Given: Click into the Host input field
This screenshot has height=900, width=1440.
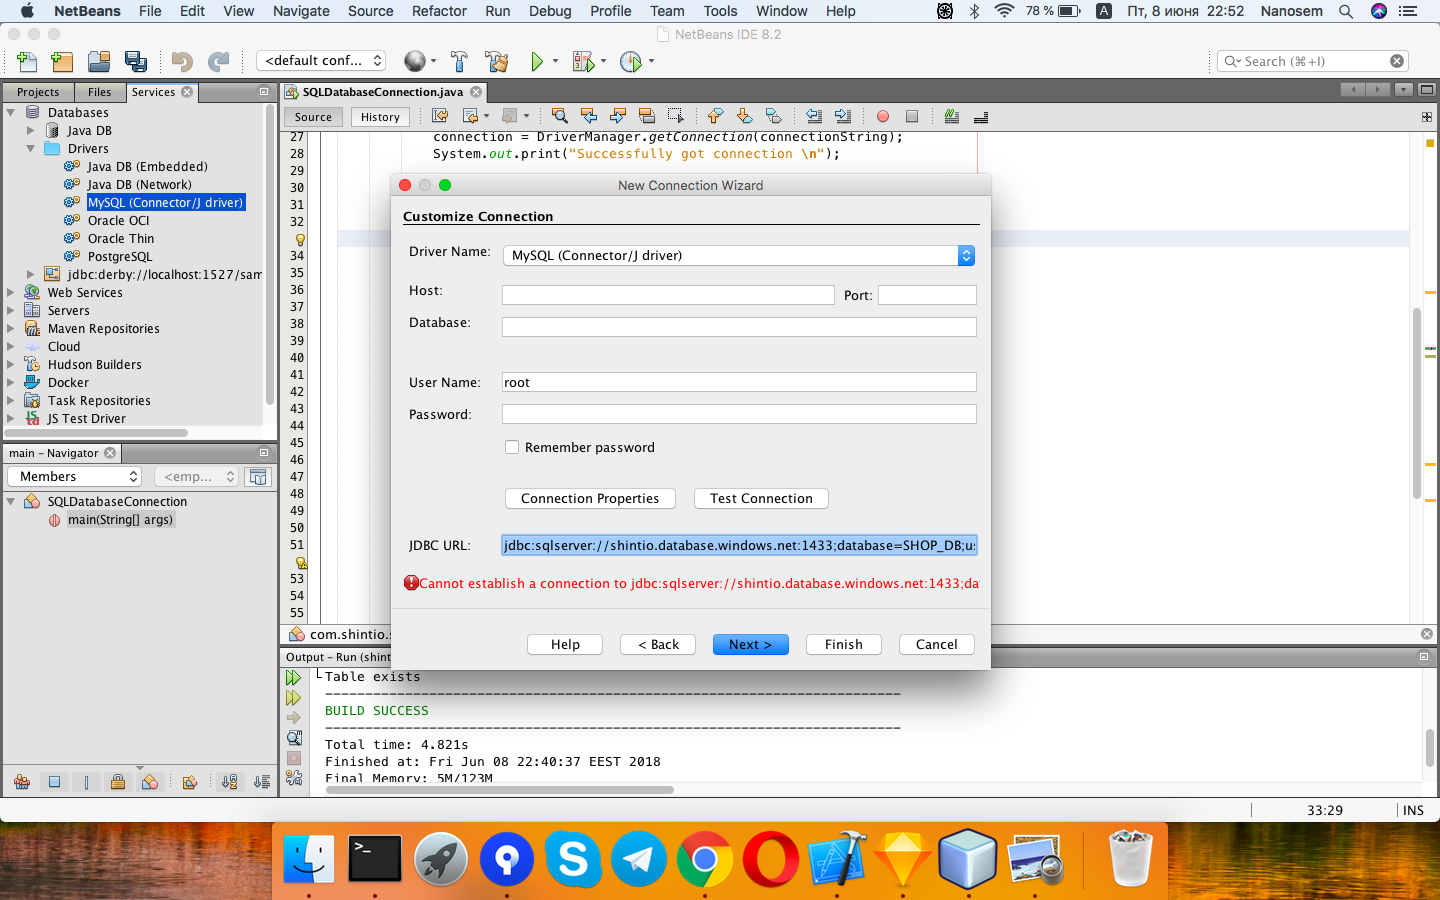Looking at the screenshot, I should pos(668,295).
